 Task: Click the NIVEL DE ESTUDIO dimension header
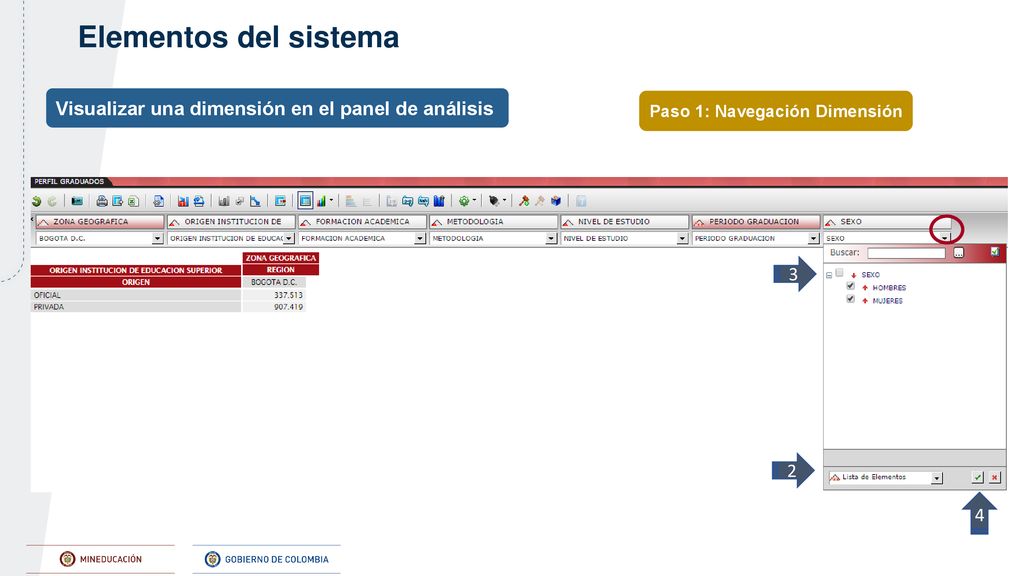[x=625, y=222]
